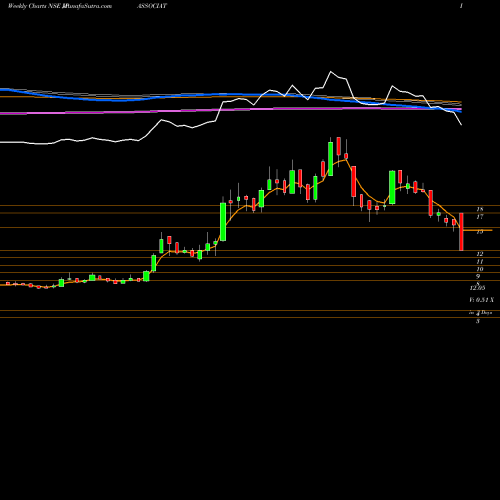Click the ASSOCIAT ticker symbol label

(152, 6)
